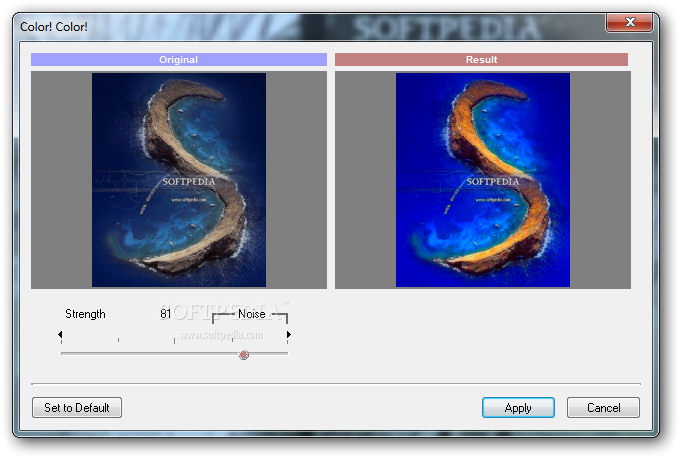
Task: Click the strength value 81
Action: pyautogui.click(x=165, y=314)
